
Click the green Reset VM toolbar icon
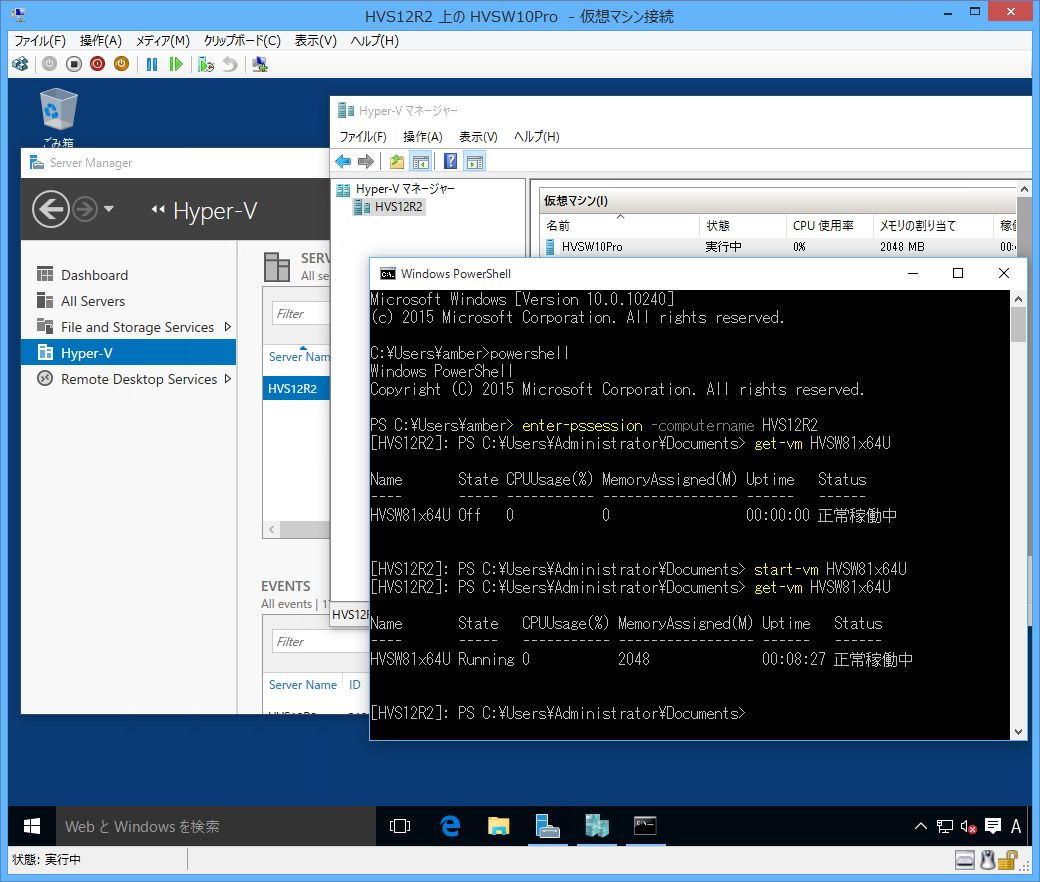click(x=176, y=64)
